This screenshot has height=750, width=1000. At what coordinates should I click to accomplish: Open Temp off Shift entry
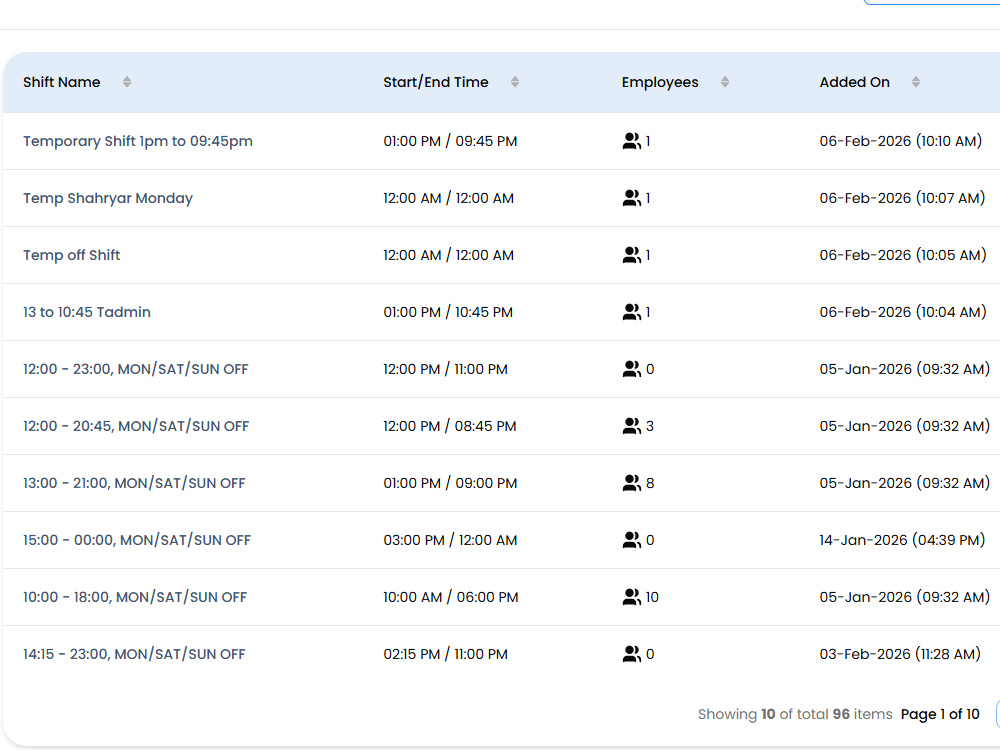[x=71, y=255]
